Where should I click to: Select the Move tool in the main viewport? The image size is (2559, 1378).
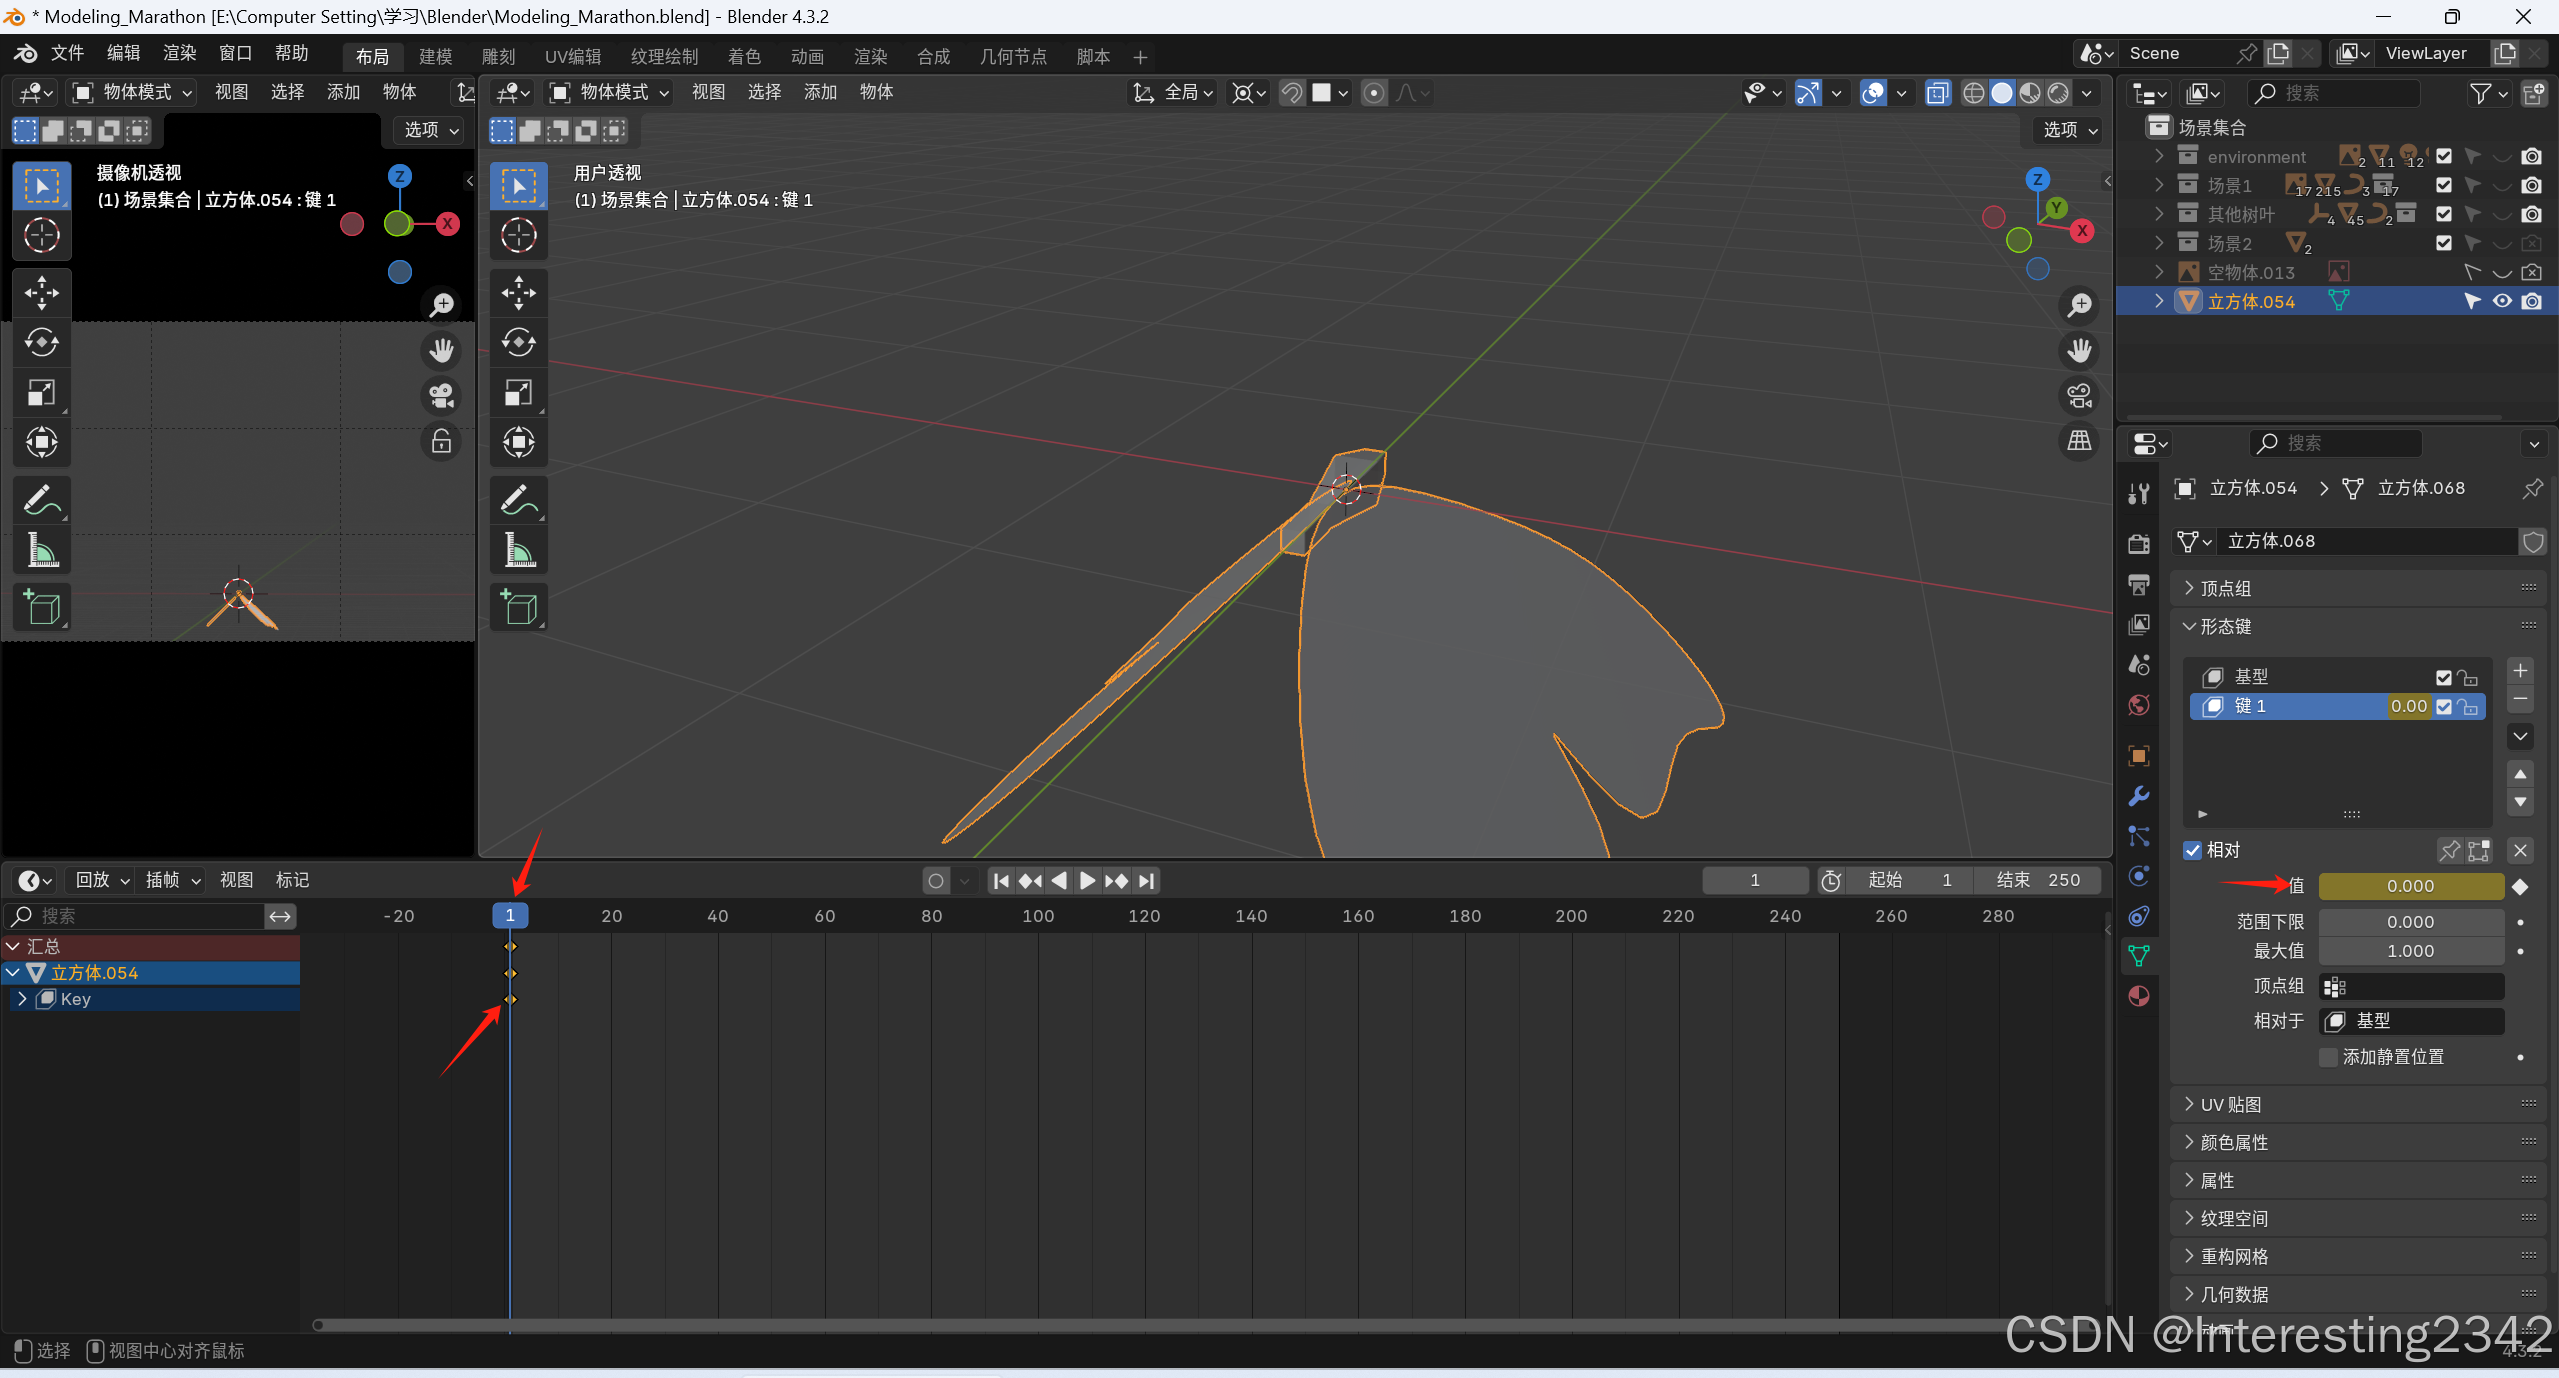tap(518, 293)
